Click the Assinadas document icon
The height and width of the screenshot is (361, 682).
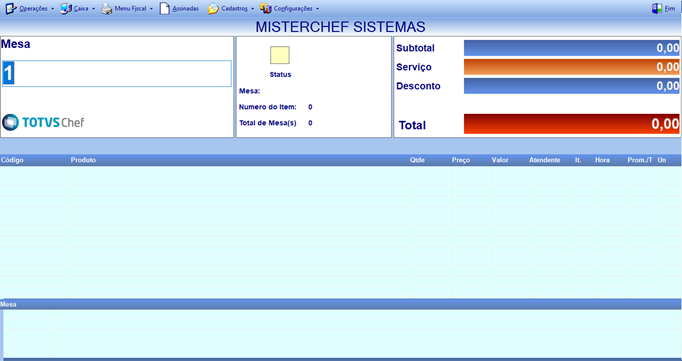(x=164, y=8)
